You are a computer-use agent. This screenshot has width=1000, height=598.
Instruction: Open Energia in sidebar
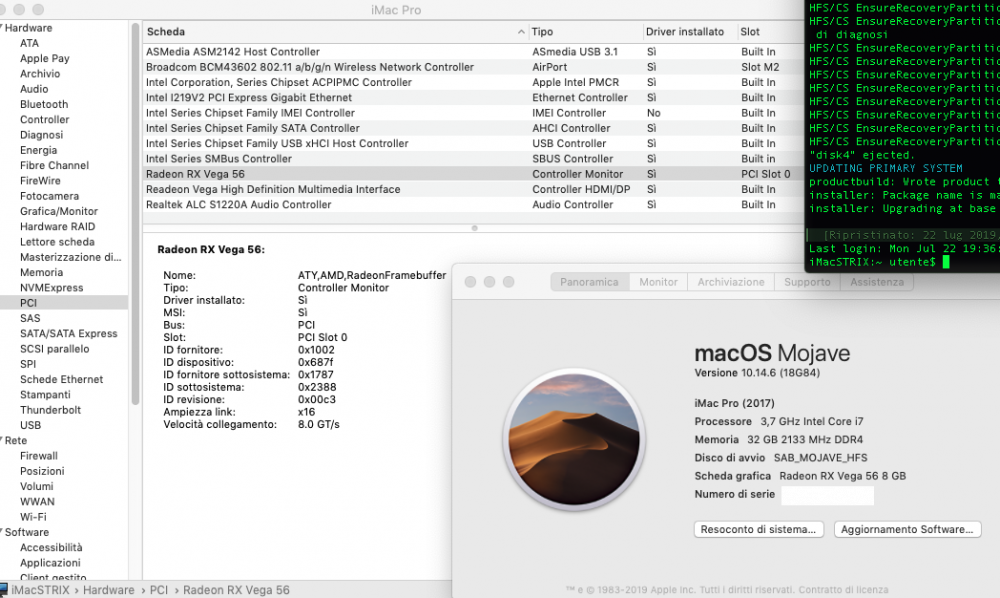coord(38,150)
